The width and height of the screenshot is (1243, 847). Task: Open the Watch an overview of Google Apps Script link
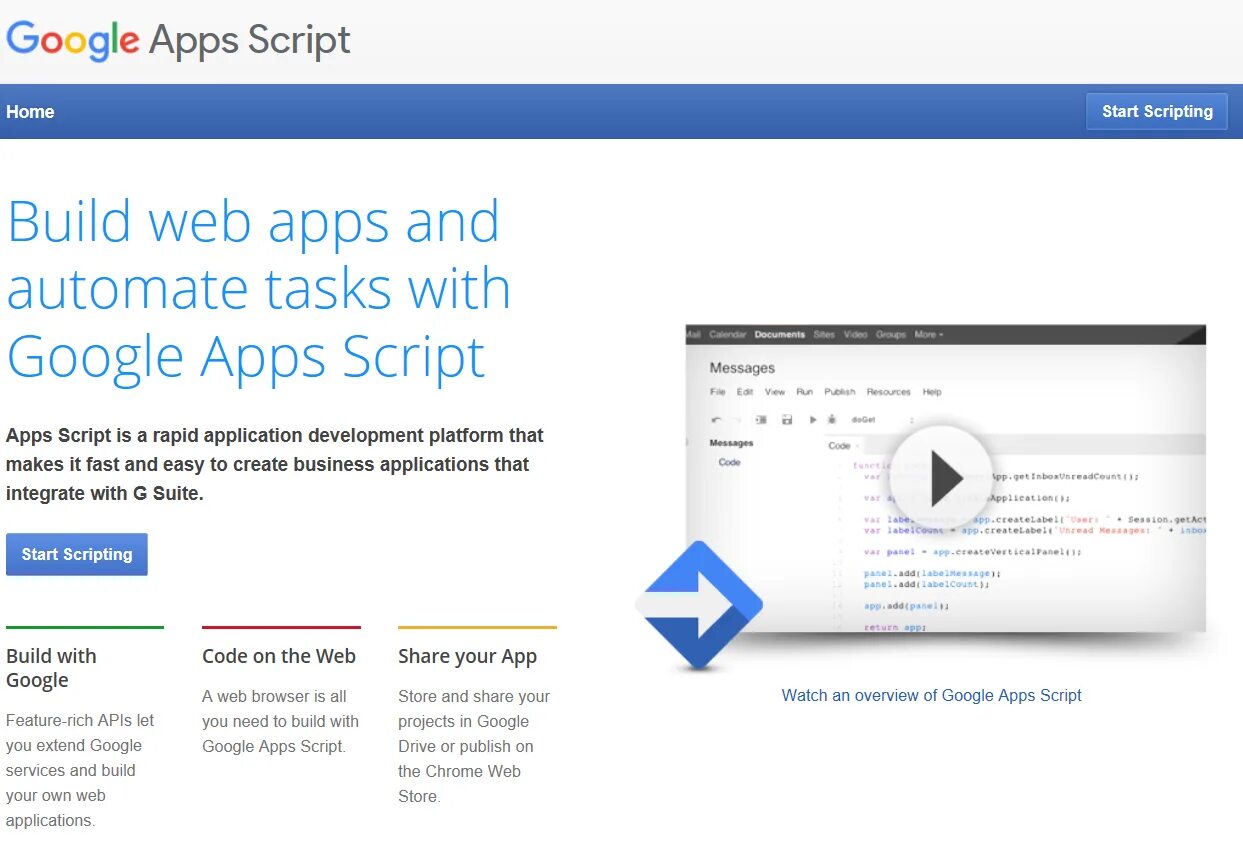[931, 695]
